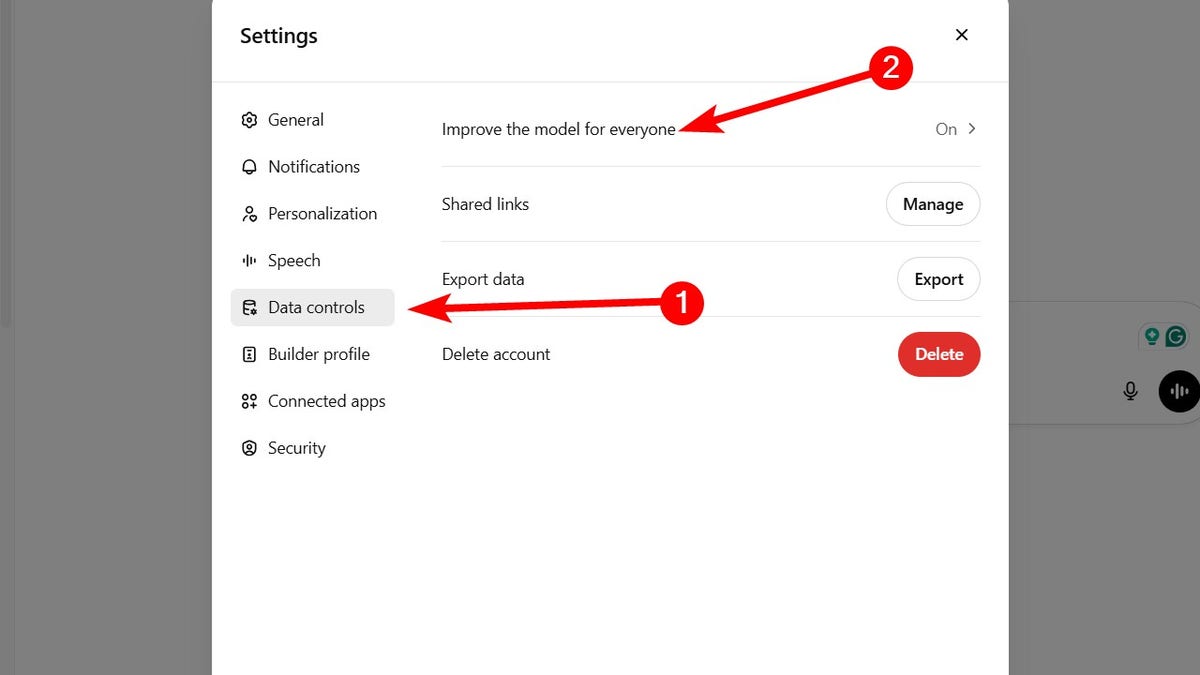1200x675 pixels.
Task: Click the Export data button
Action: coord(938,279)
